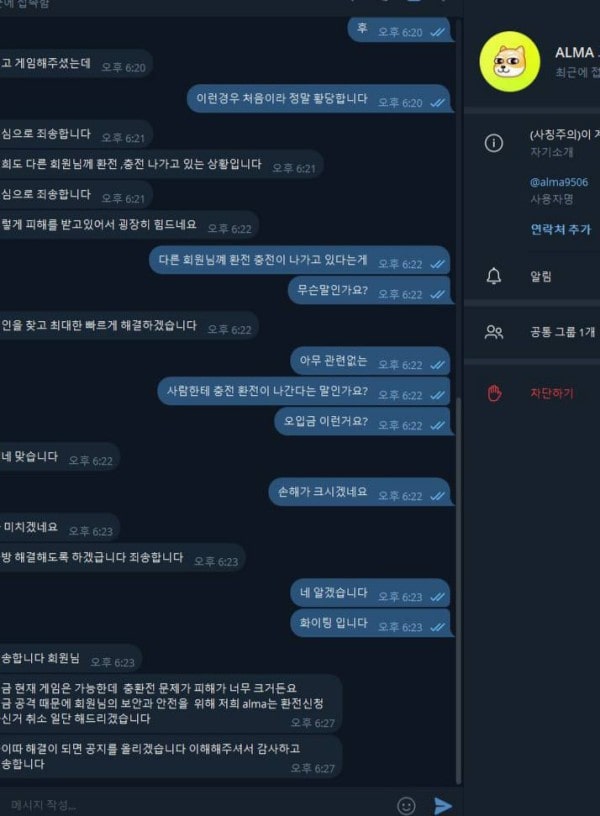Click the chat vertical scrollbar
600x816 pixels.
pyautogui.click(x=458, y=591)
